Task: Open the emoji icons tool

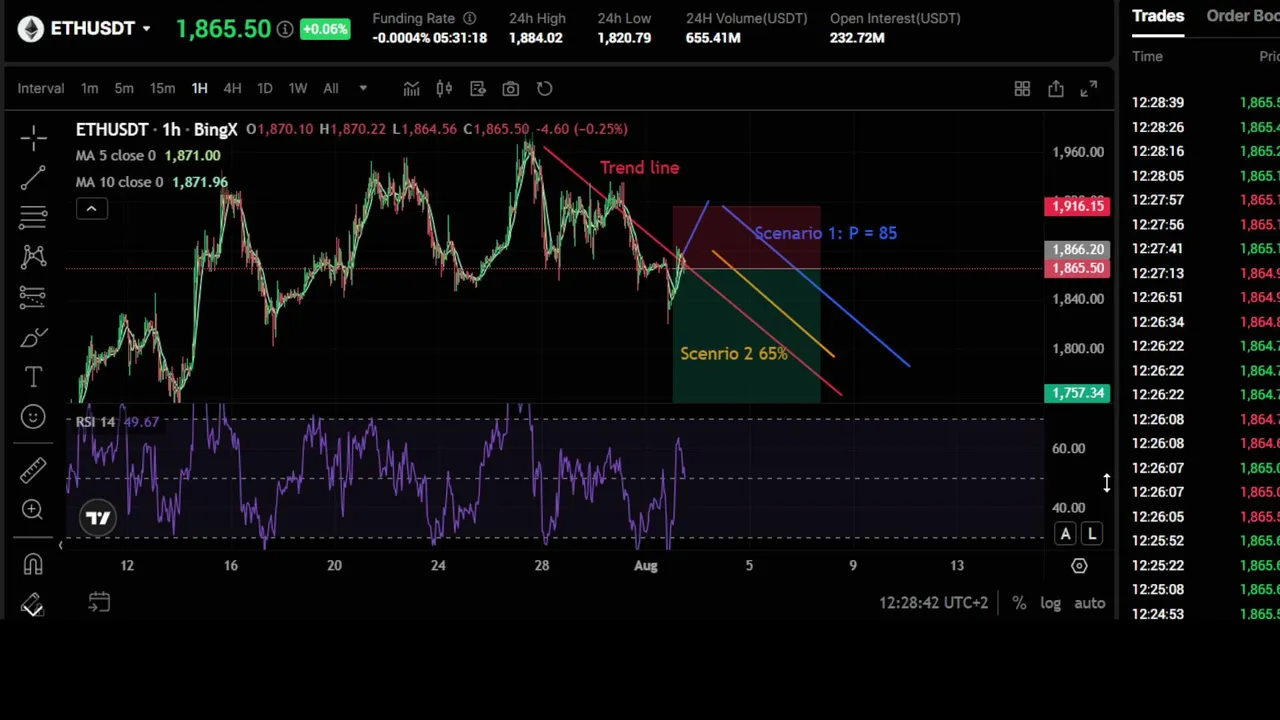Action: coord(33,417)
